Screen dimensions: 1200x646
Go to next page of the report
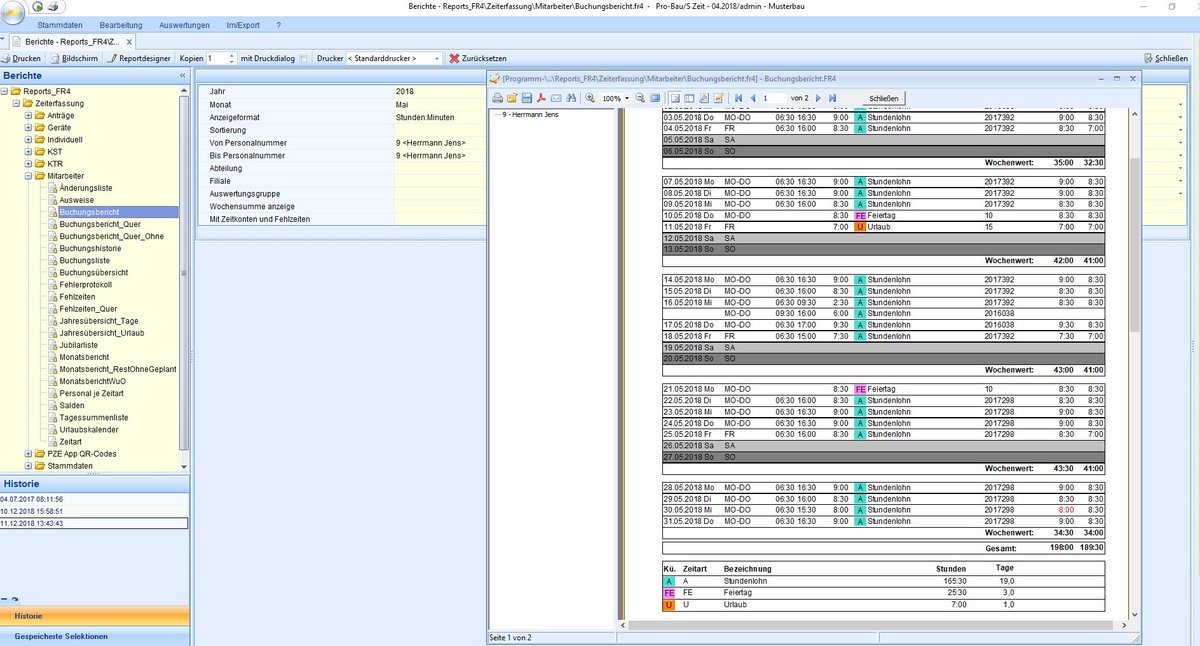819,98
